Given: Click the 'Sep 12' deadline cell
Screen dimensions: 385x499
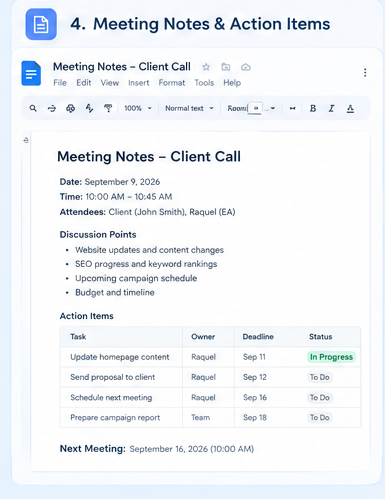Looking at the screenshot, I should (x=255, y=377).
